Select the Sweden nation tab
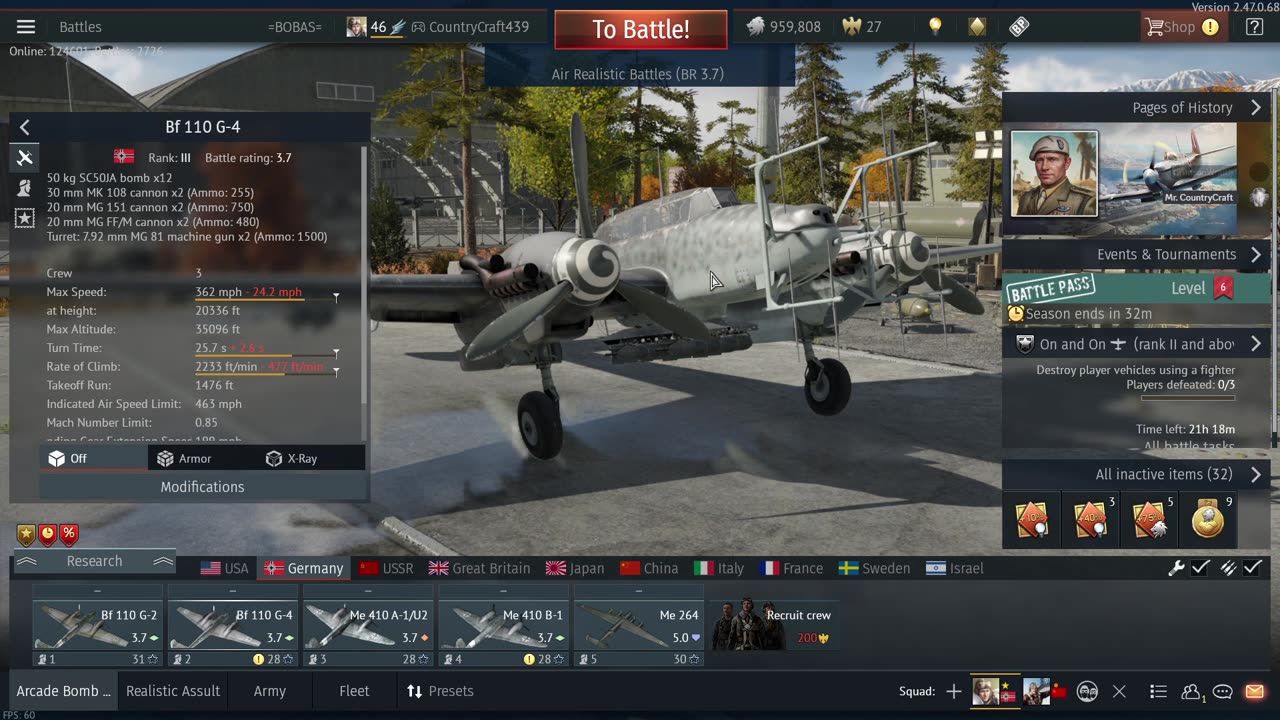Image resolution: width=1280 pixels, height=720 pixels. [x=874, y=568]
